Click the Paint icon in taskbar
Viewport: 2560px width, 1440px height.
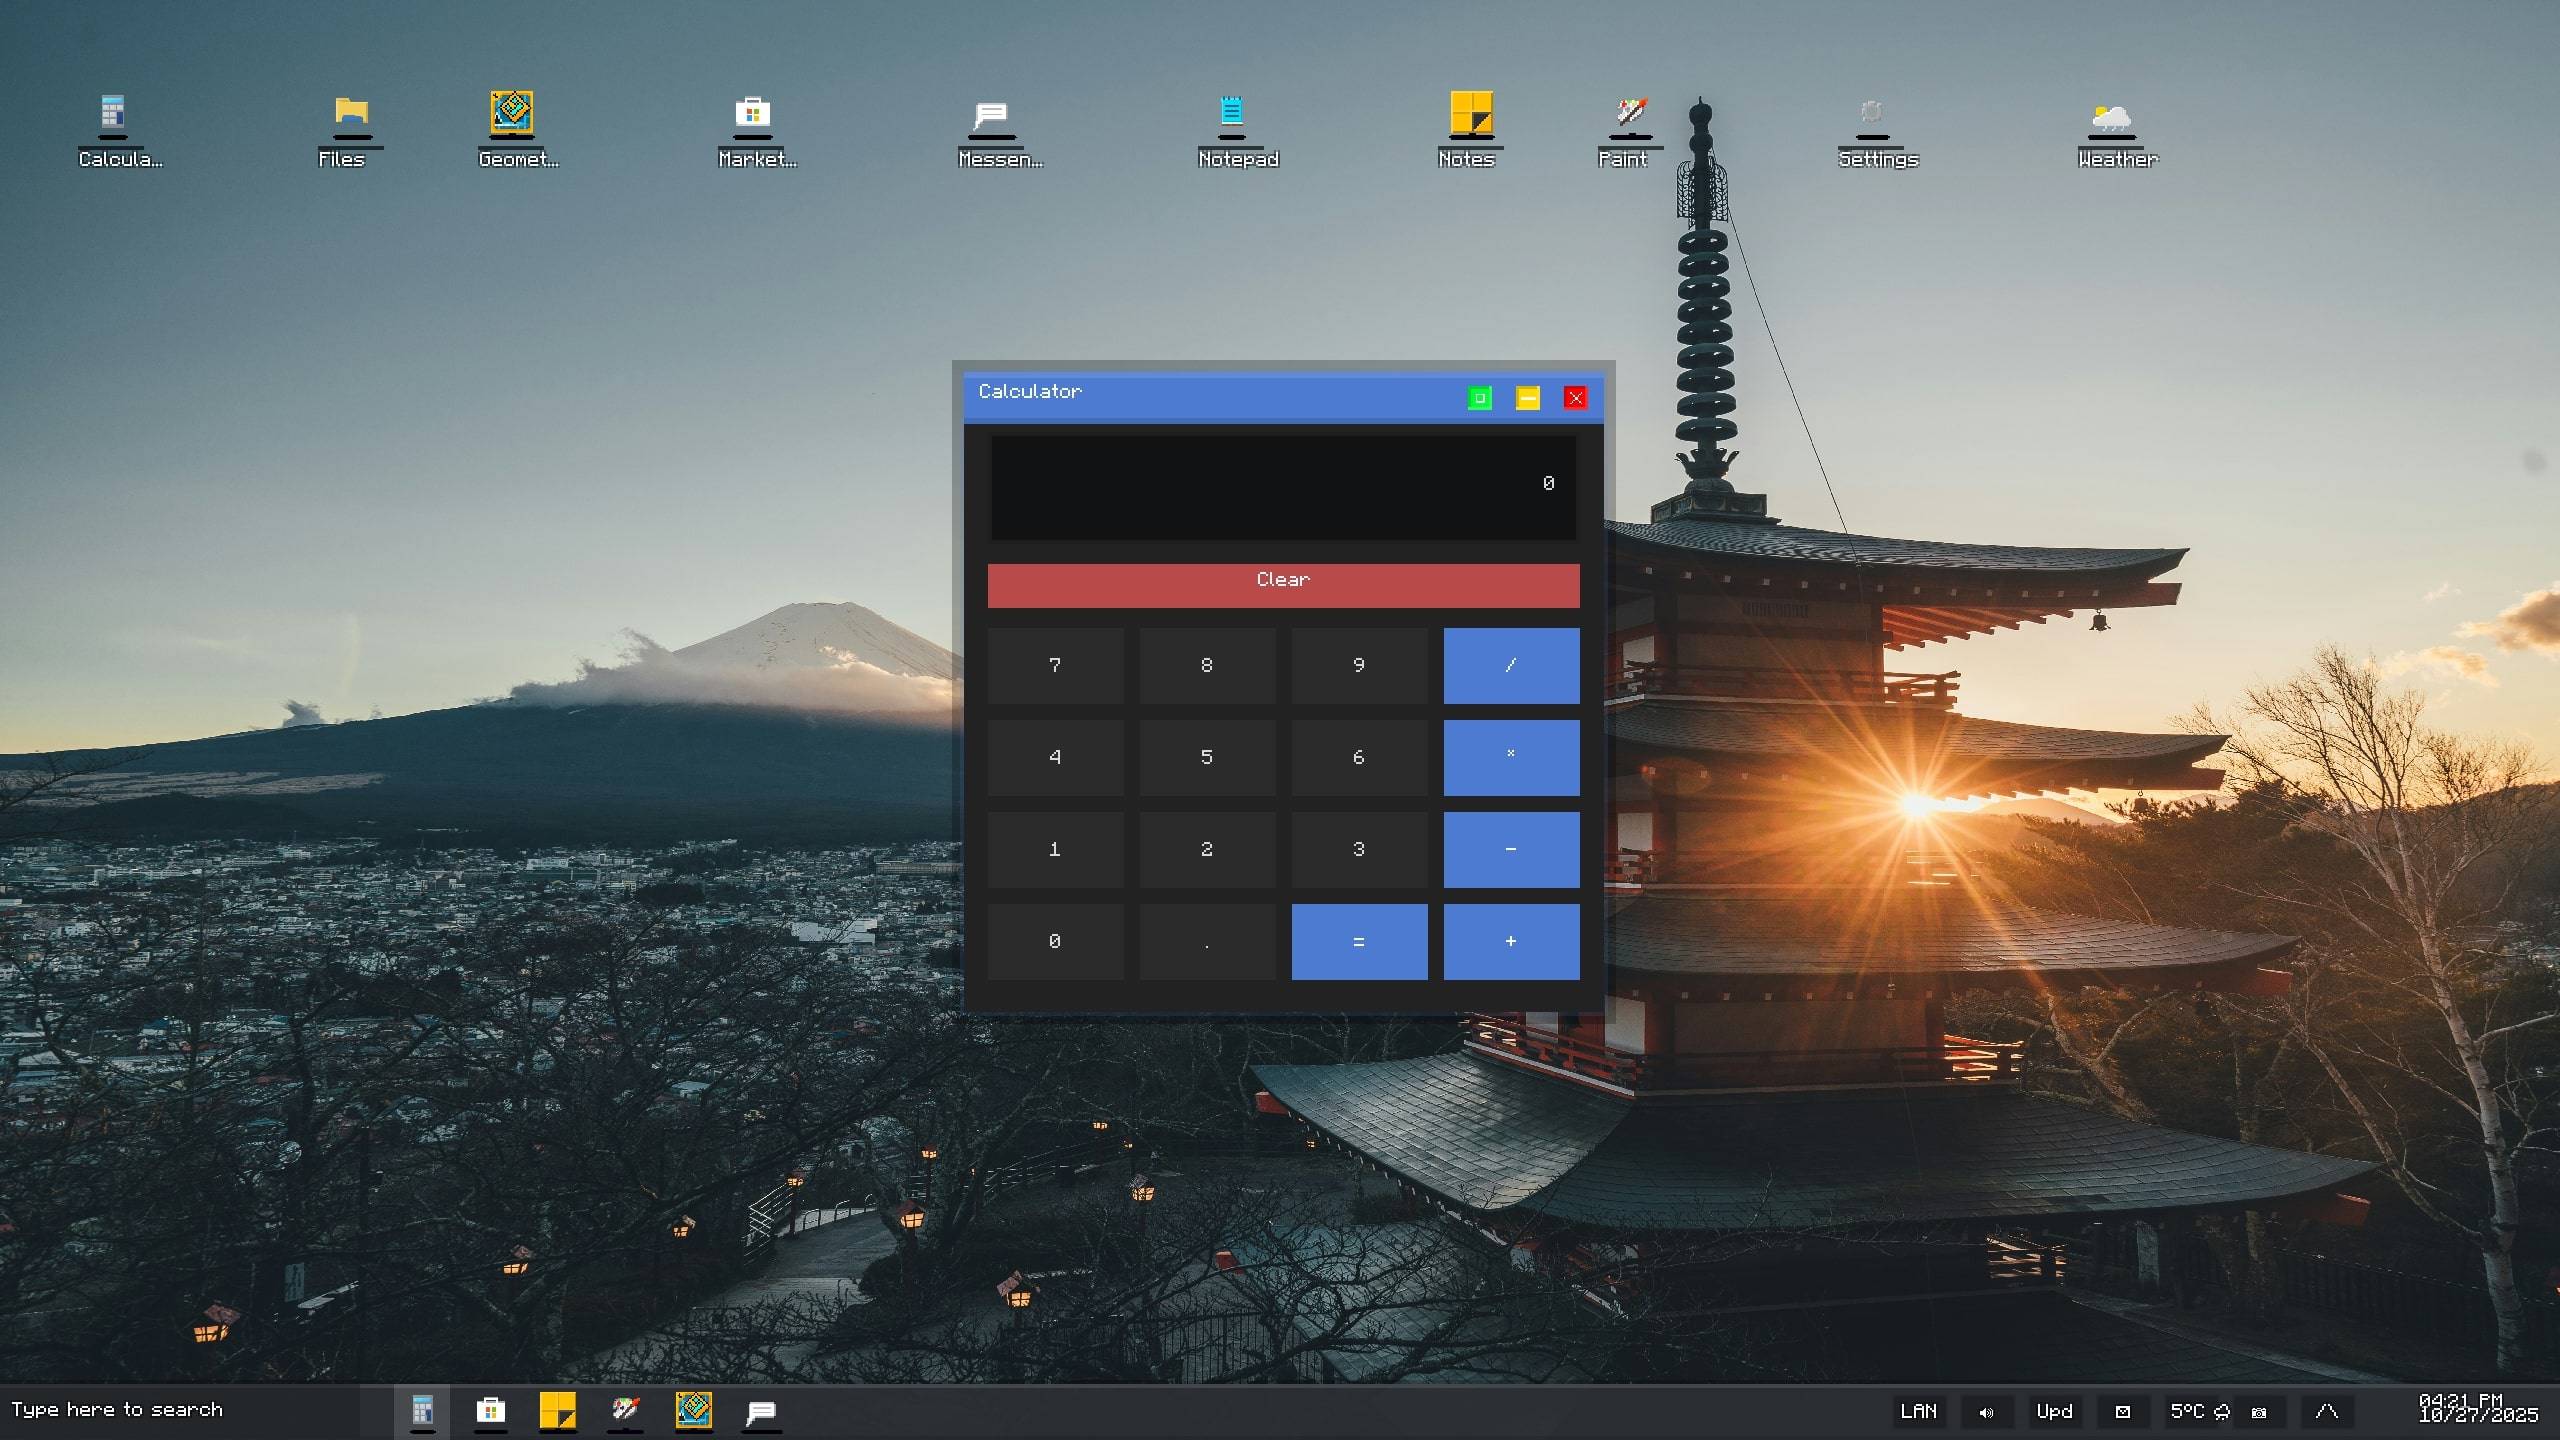click(x=625, y=1411)
